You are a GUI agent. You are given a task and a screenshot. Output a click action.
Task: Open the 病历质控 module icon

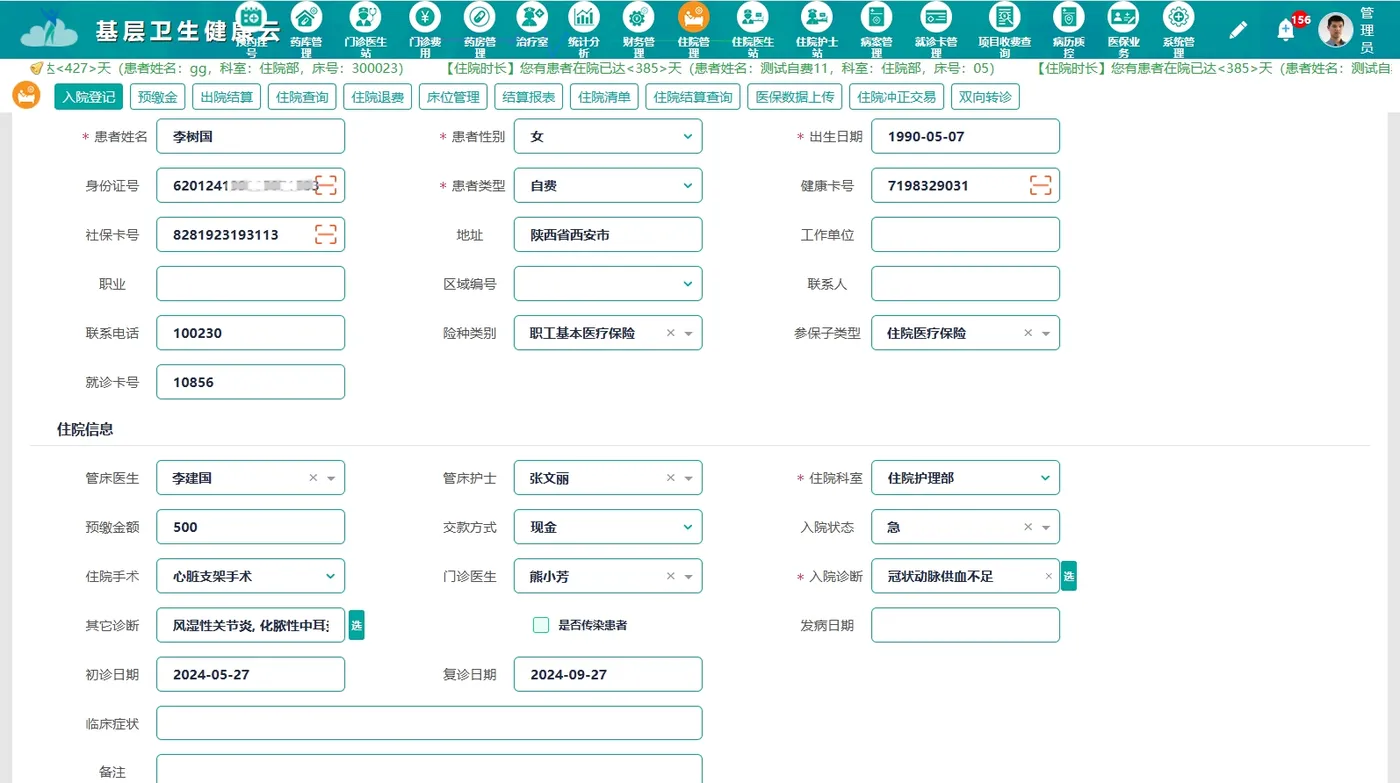tap(1069, 17)
